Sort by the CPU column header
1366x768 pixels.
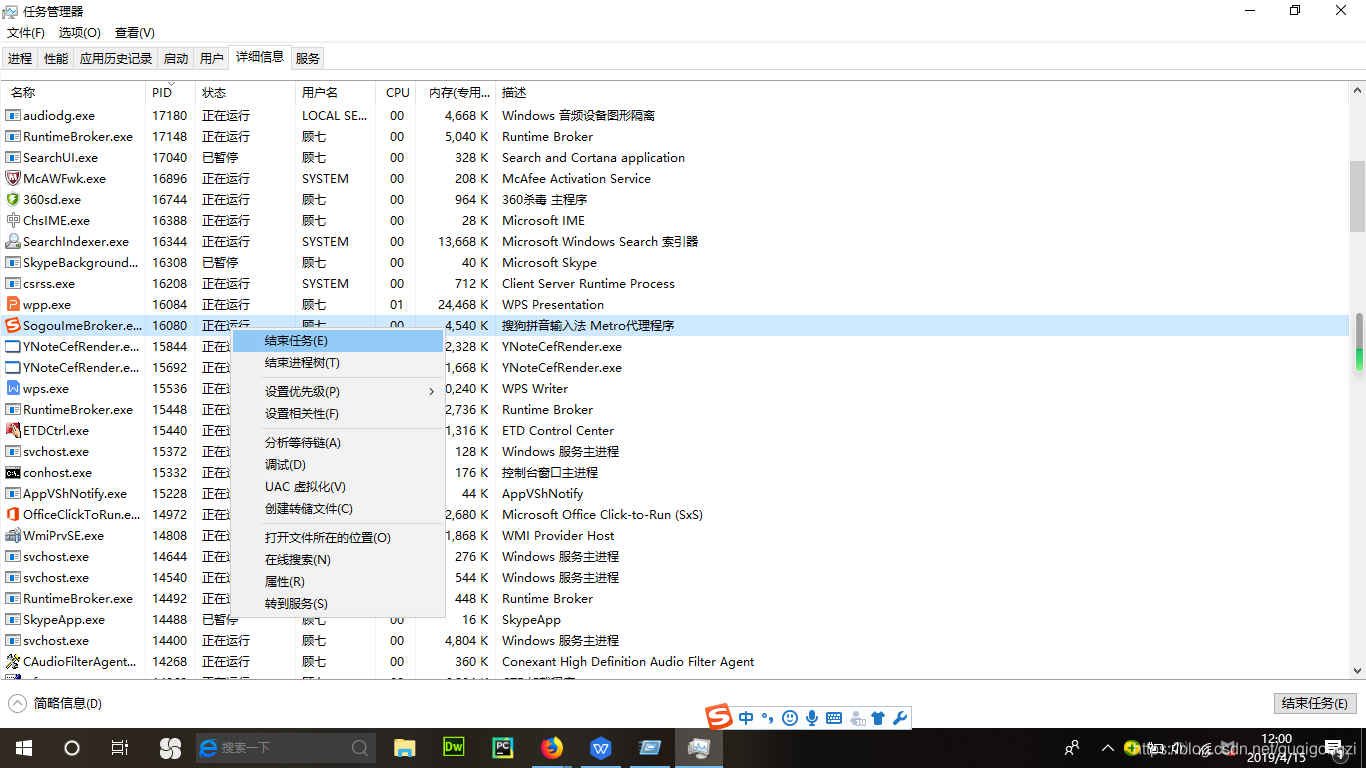click(x=398, y=93)
